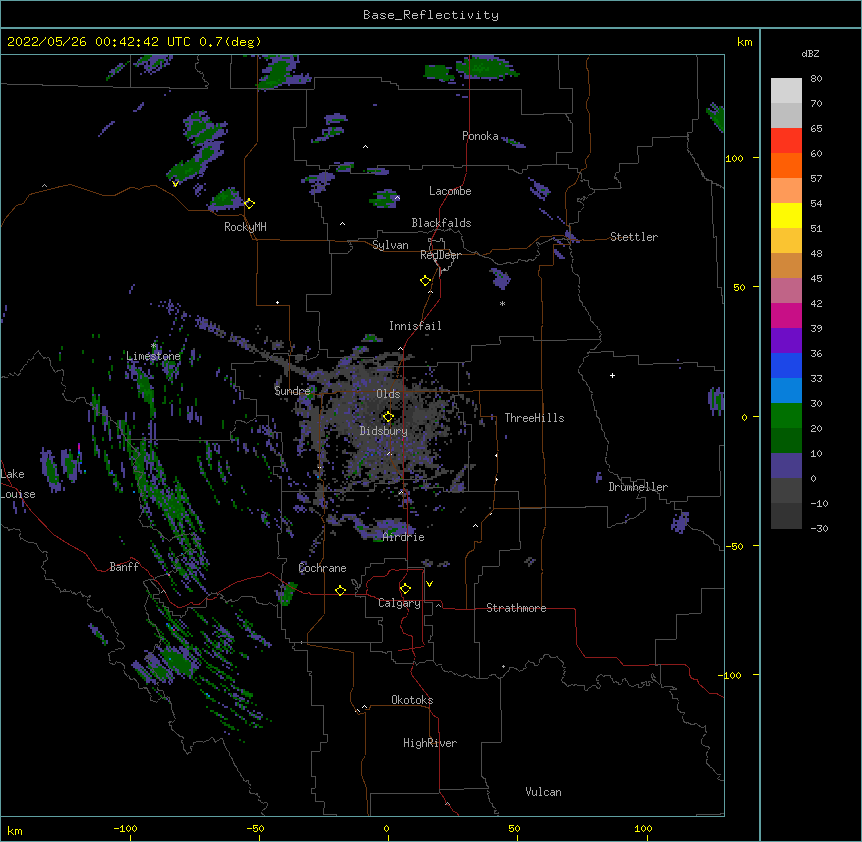Click the -100 tick label on the bottom axis
This screenshot has height=842, width=862.
(126, 828)
